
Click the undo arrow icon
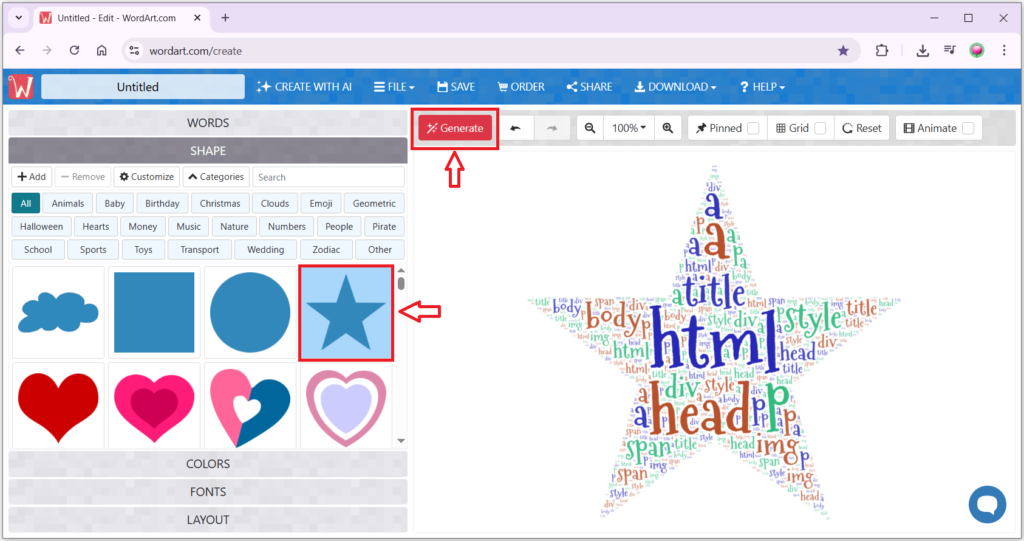(516, 128)
